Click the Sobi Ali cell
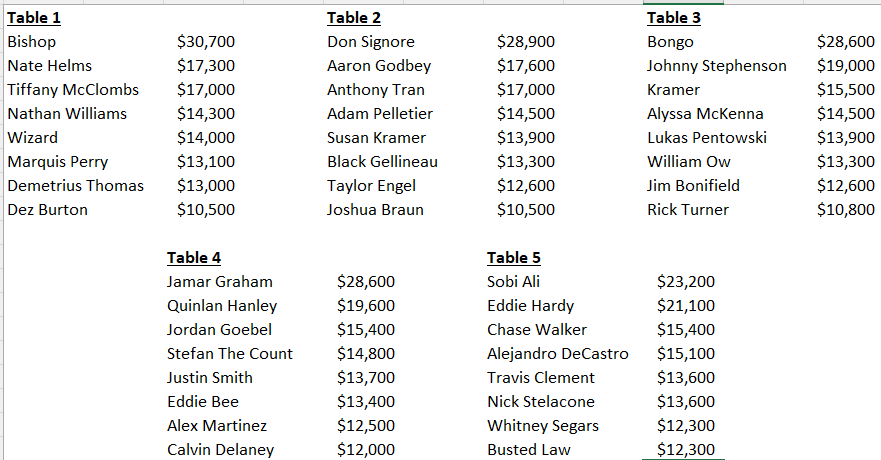 pos(514,281)
